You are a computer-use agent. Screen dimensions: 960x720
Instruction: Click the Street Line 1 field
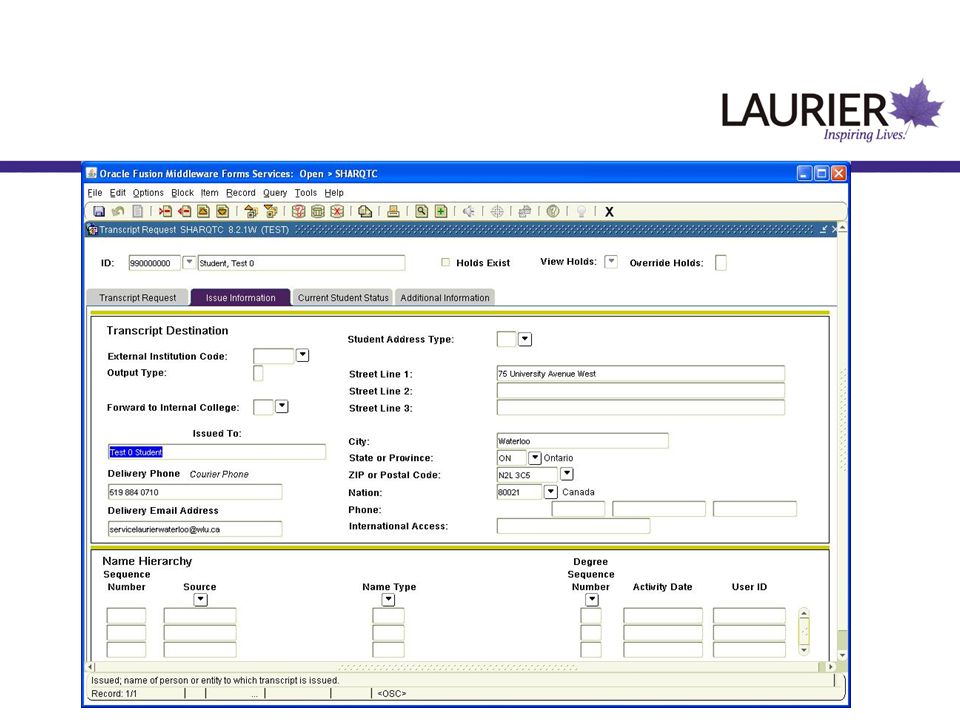(x=640, y=373)
